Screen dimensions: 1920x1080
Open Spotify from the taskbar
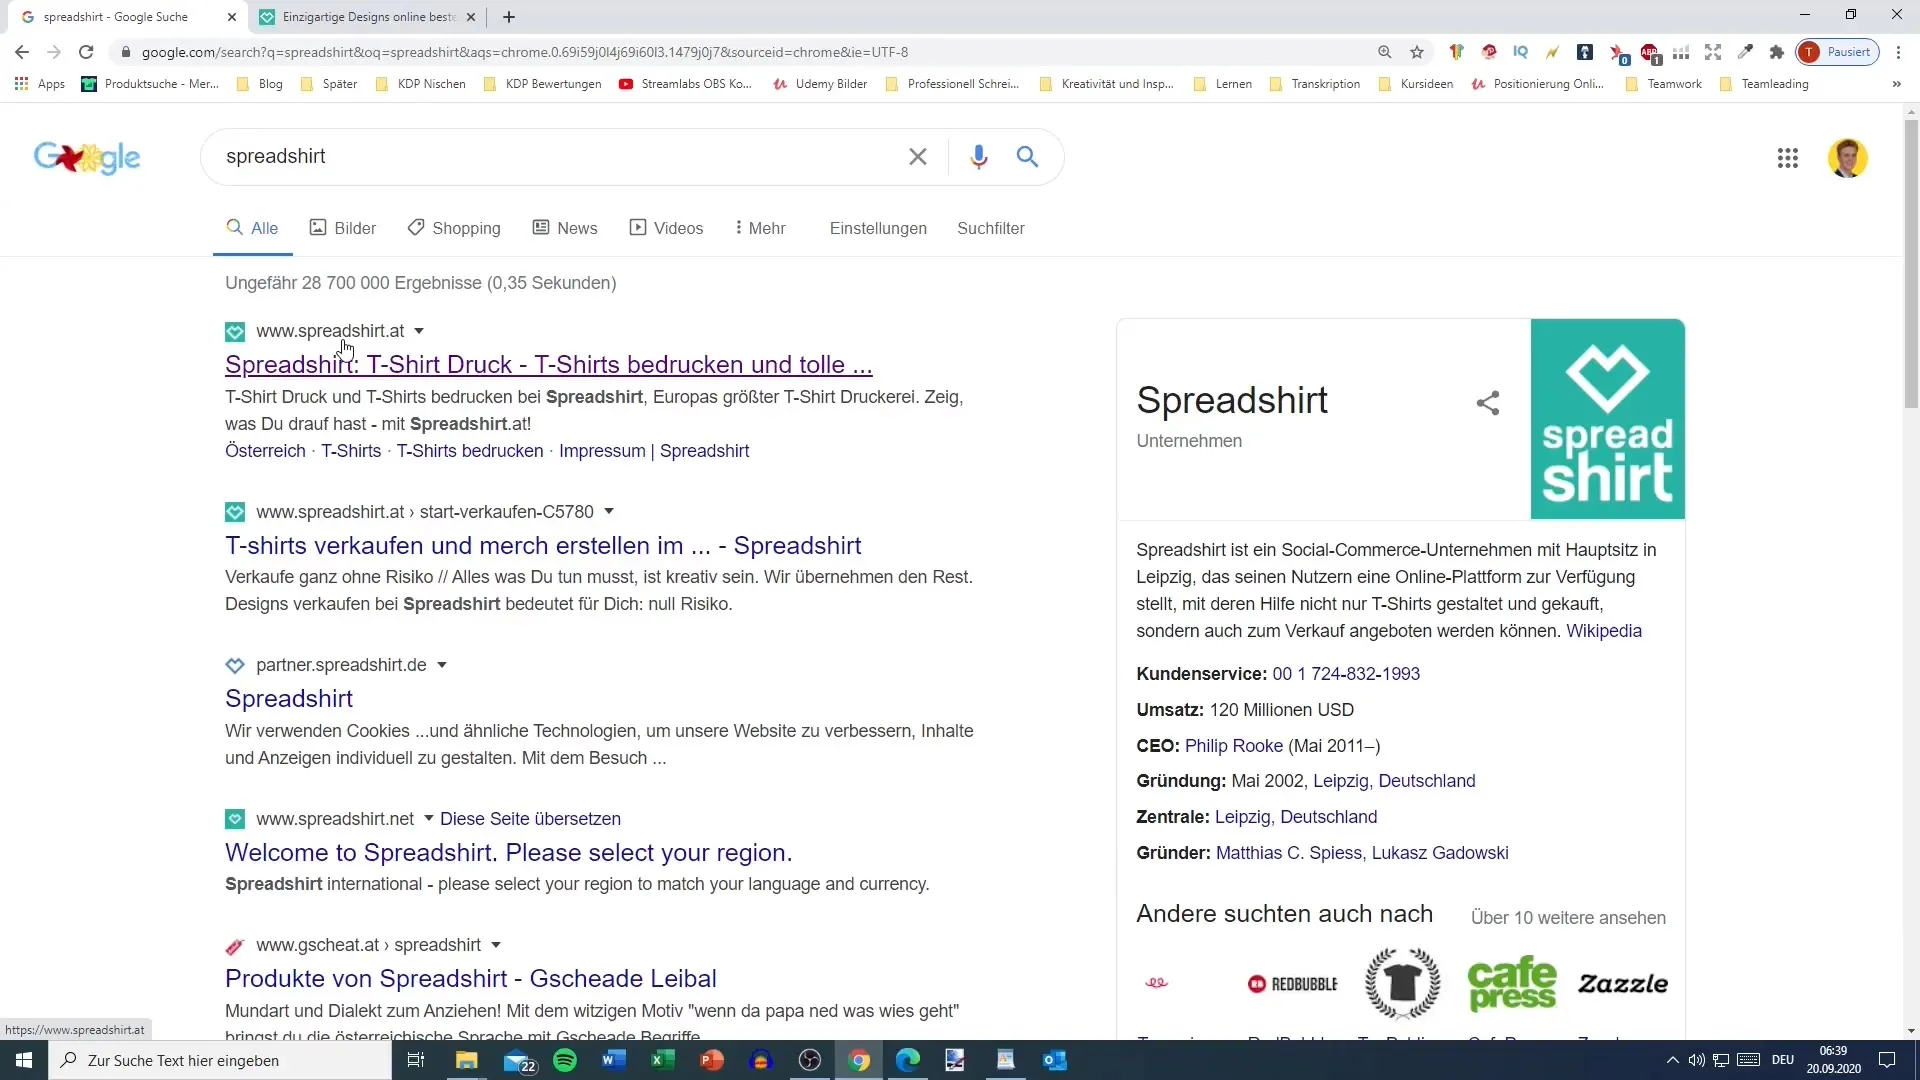coord(565,1060)
